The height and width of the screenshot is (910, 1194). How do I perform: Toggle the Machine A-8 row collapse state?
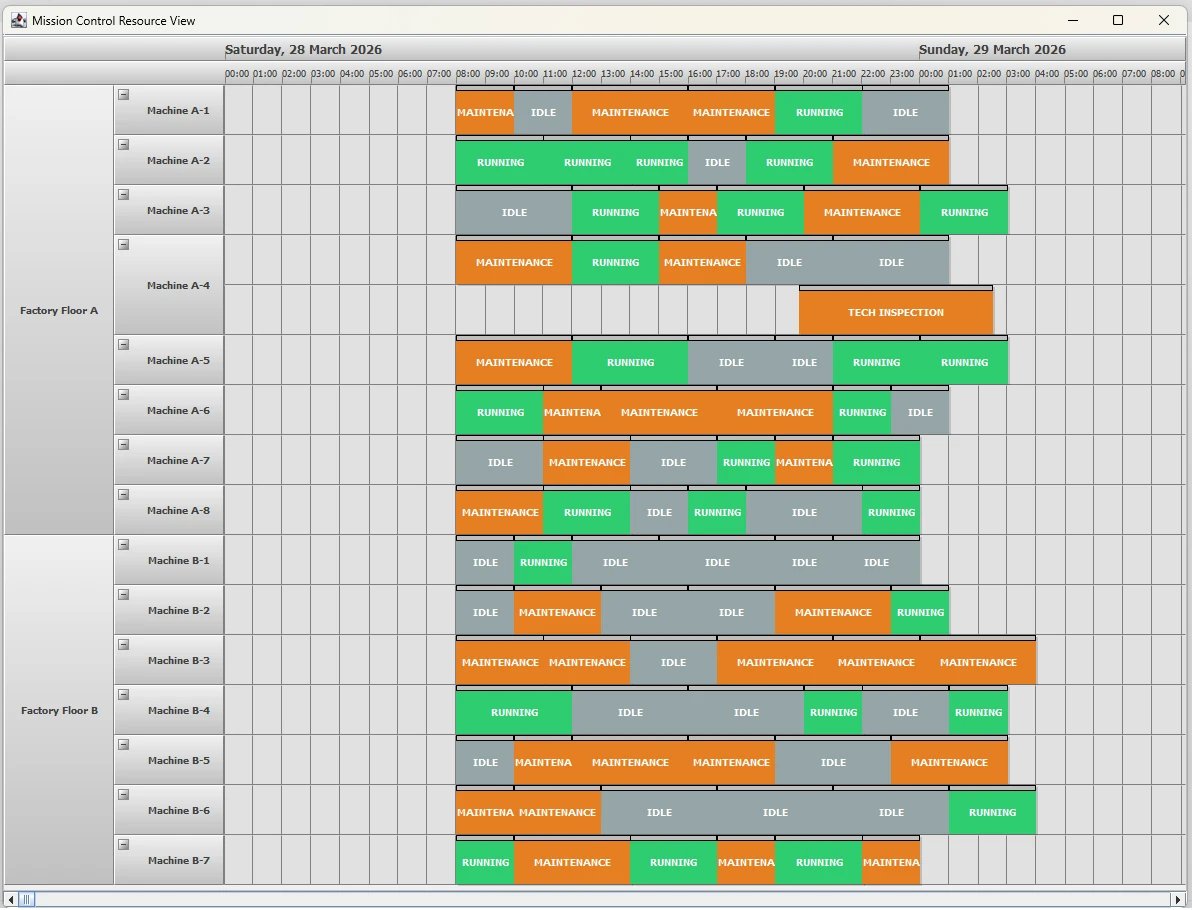(123, 494)
